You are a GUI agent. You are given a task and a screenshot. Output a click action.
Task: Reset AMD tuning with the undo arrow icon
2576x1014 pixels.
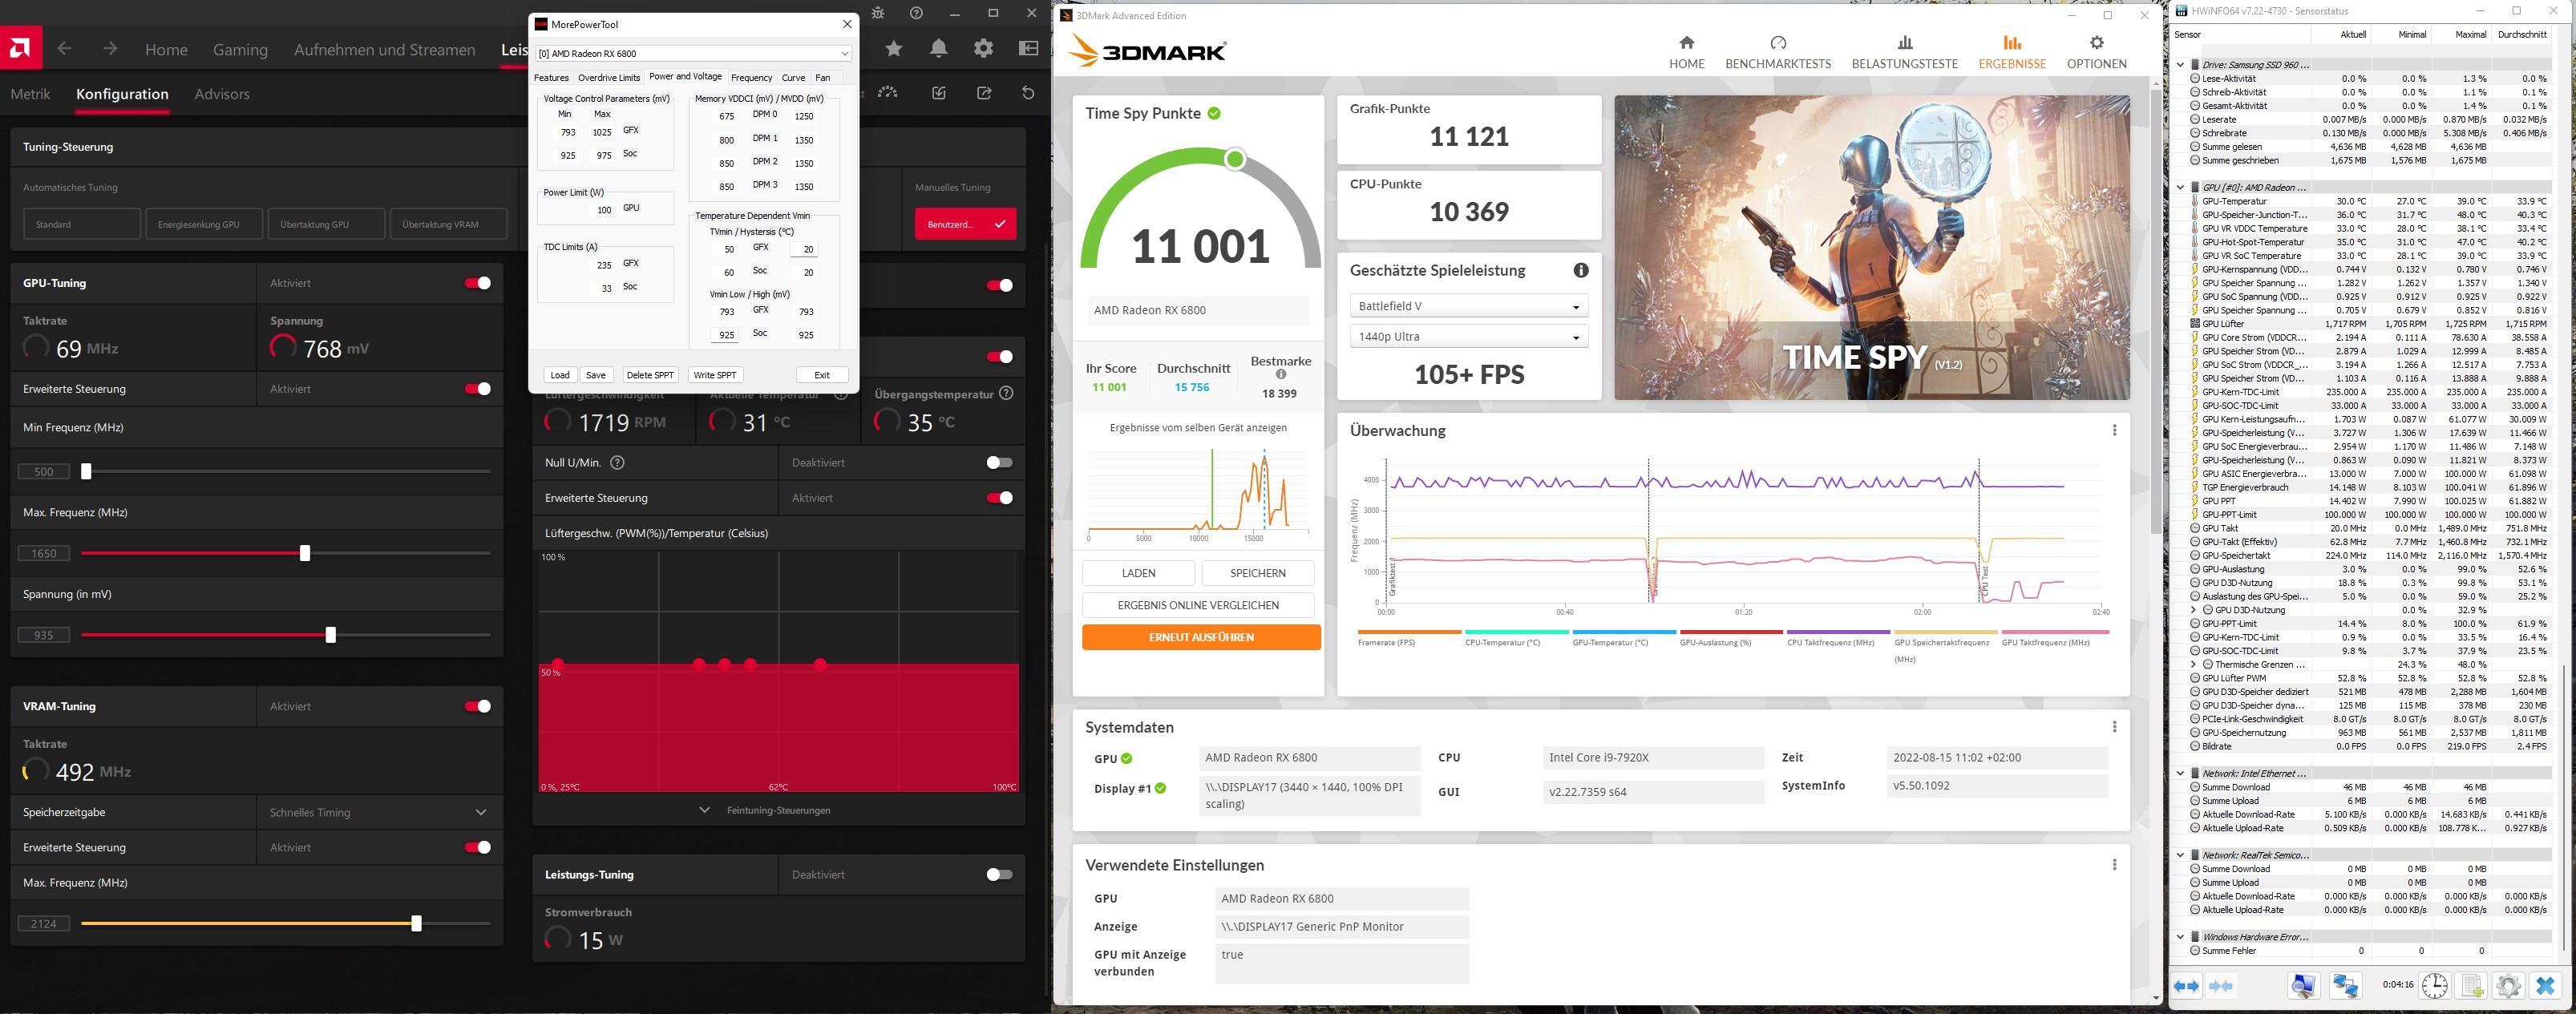1028,93
